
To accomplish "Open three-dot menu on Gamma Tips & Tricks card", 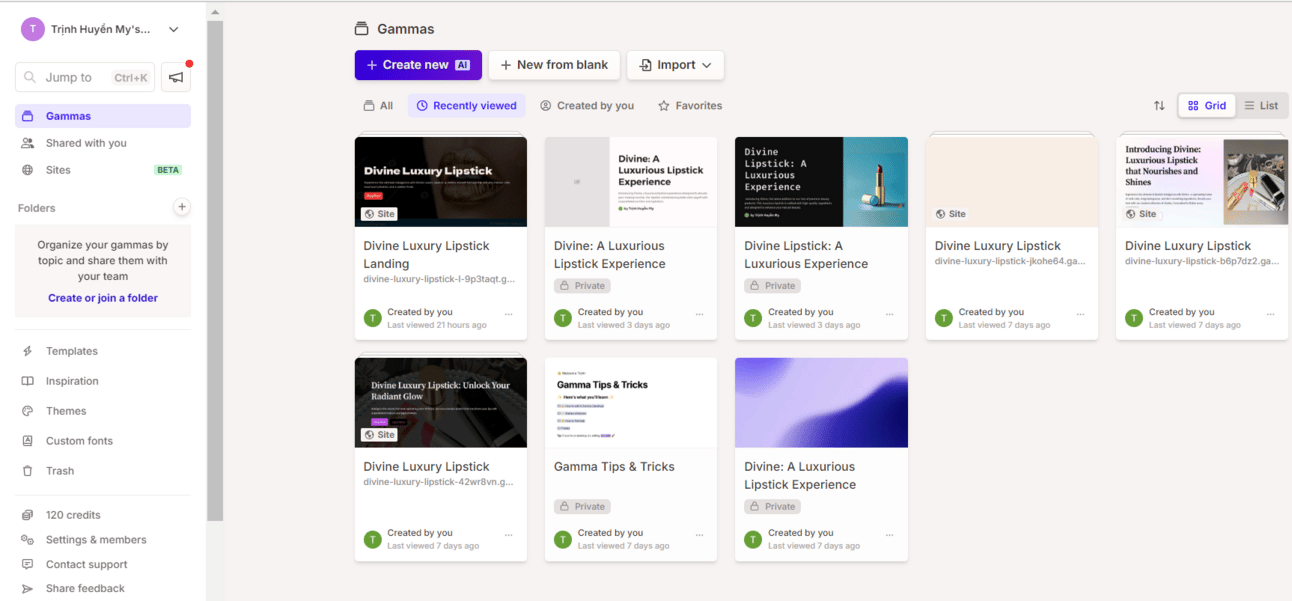I will point(698,534).
